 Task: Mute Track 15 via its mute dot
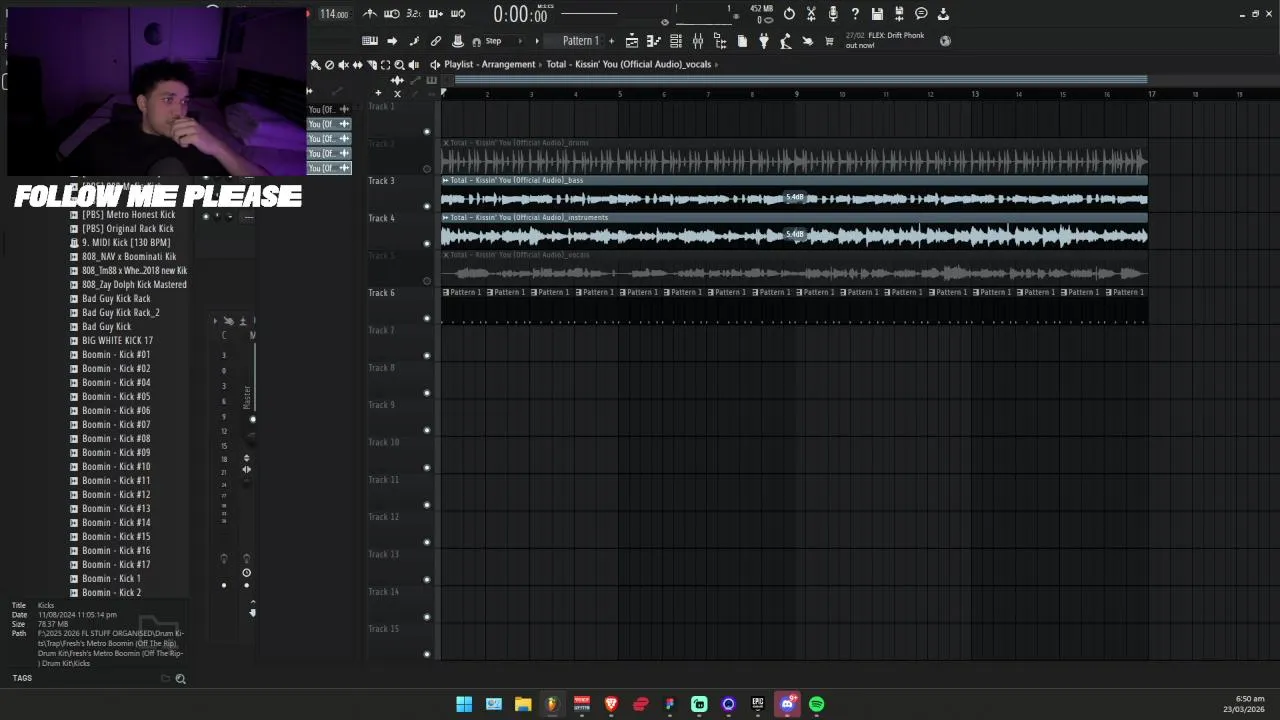tap(427, 654)
